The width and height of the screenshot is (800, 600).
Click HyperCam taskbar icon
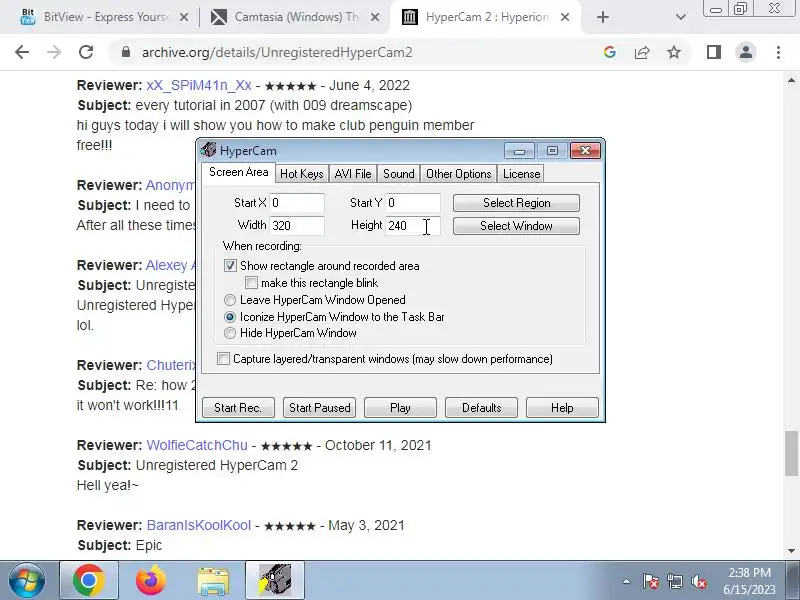click(275, 580)
